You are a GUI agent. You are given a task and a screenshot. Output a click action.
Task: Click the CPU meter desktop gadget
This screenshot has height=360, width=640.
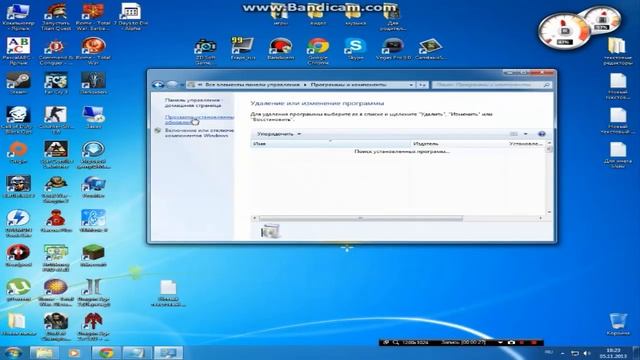tap(565, 31)
